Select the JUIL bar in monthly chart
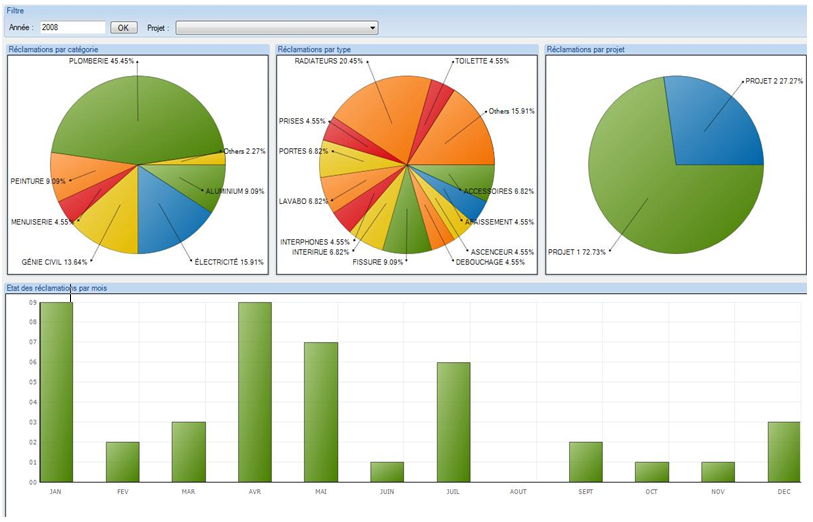 [453, 422]
